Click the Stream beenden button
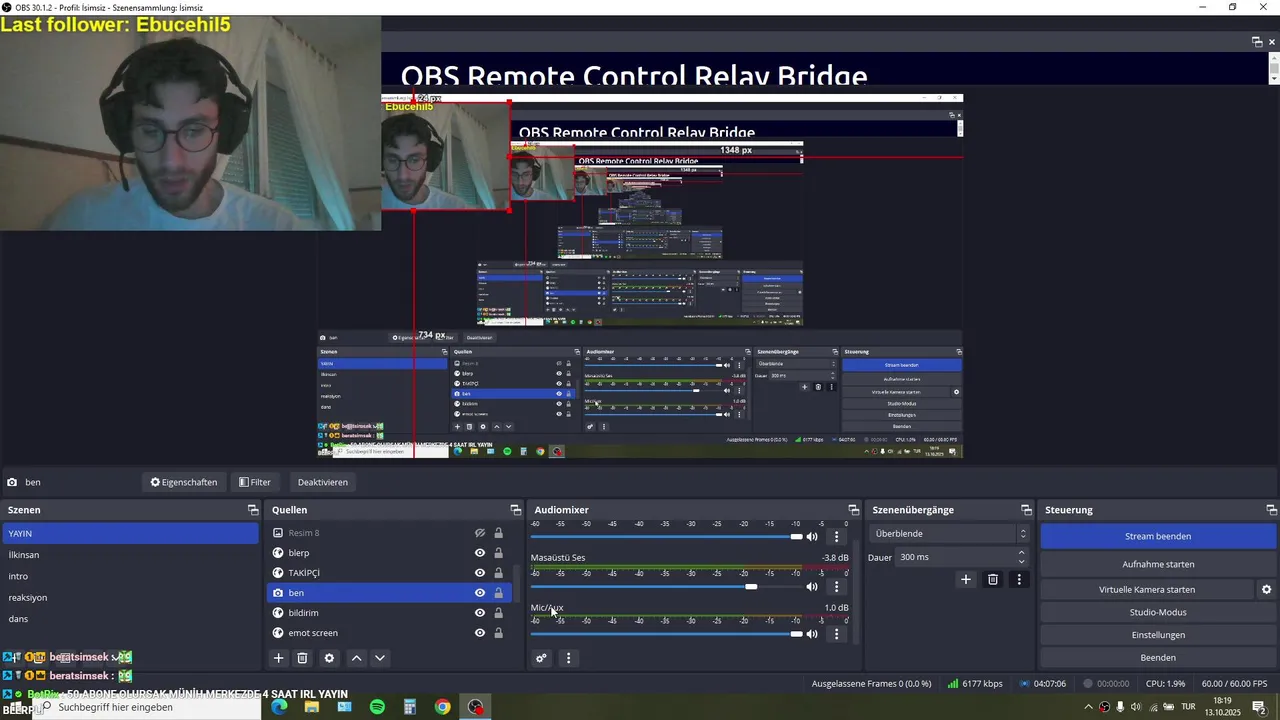The width and height of the screenshot is (1280, 720). point(1158,536)
